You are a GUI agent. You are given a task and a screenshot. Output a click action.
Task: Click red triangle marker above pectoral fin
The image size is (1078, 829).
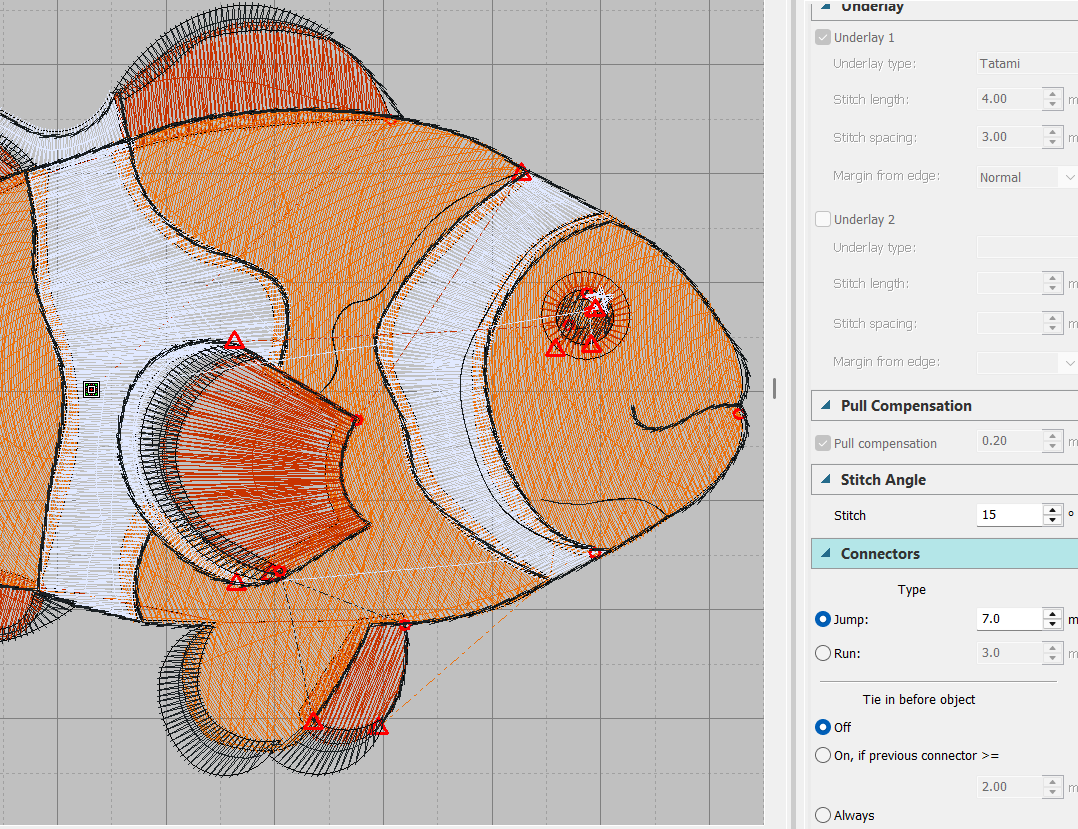[234, 340]
